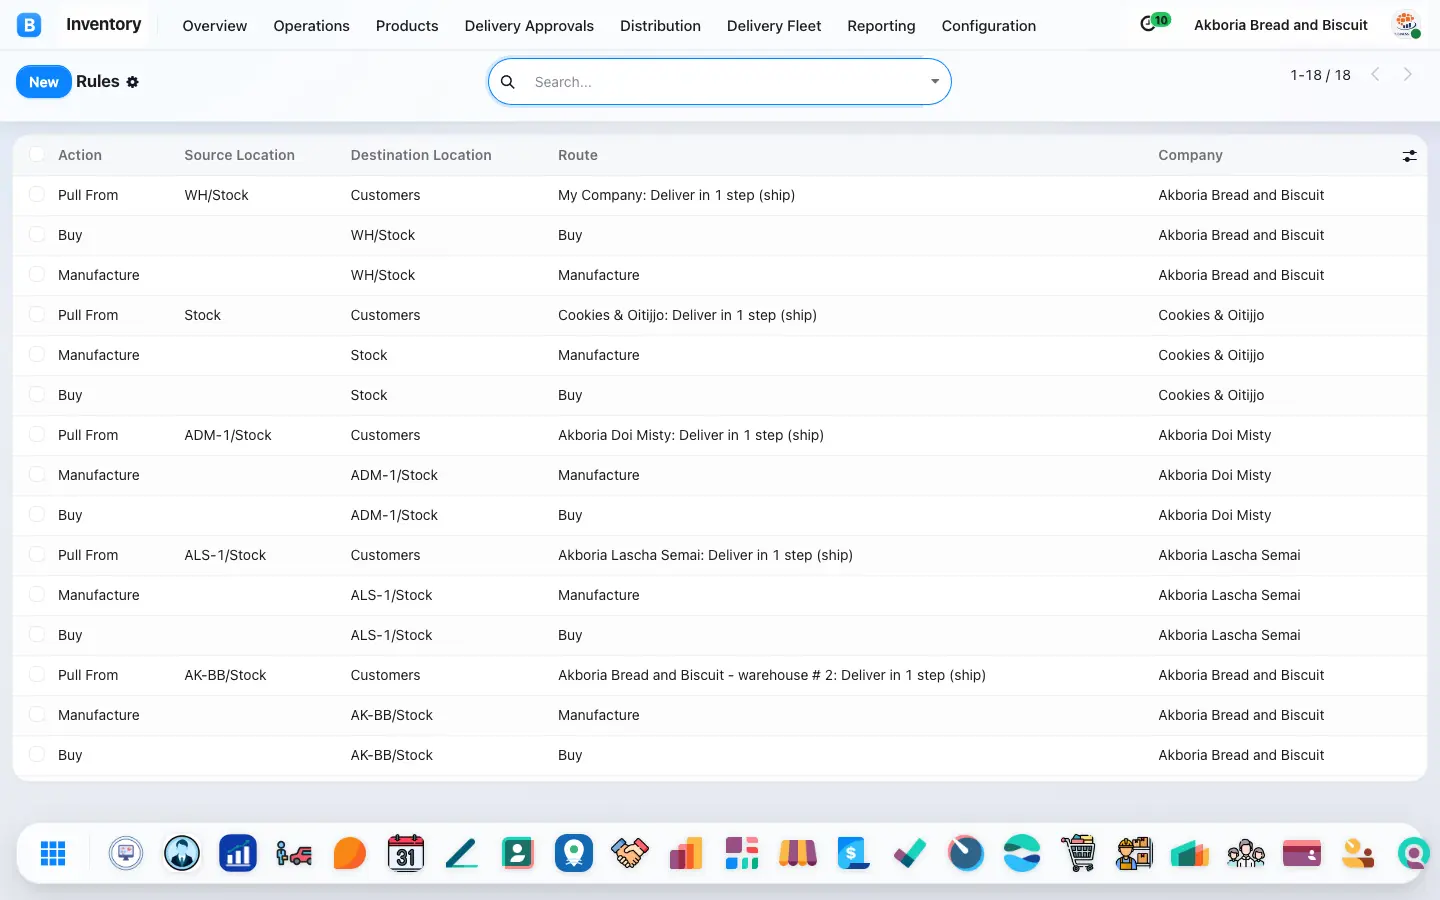This screenshot has width=1440, height=900.
Task: Select checkbox for AK-BB/Stock Manufacture row
Action: click(x=37, y=714)
